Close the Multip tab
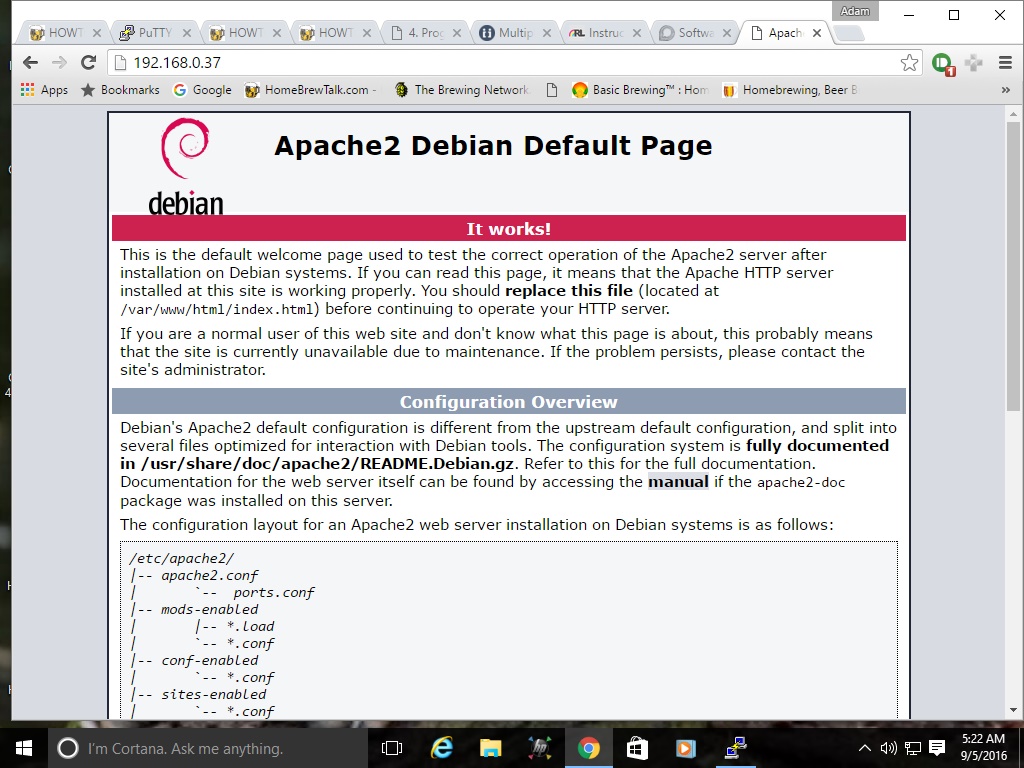The width and height of the screenshot is (1024, 768). point(547,33)
